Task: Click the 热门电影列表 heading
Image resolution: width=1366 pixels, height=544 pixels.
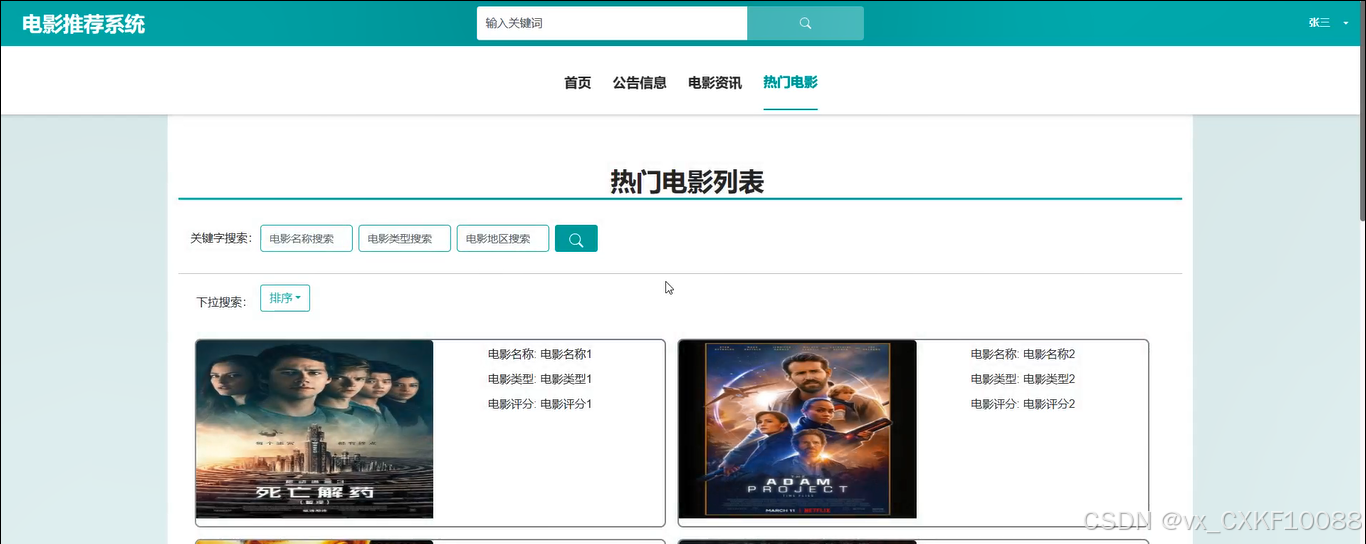Action: [x=687, y=182]
